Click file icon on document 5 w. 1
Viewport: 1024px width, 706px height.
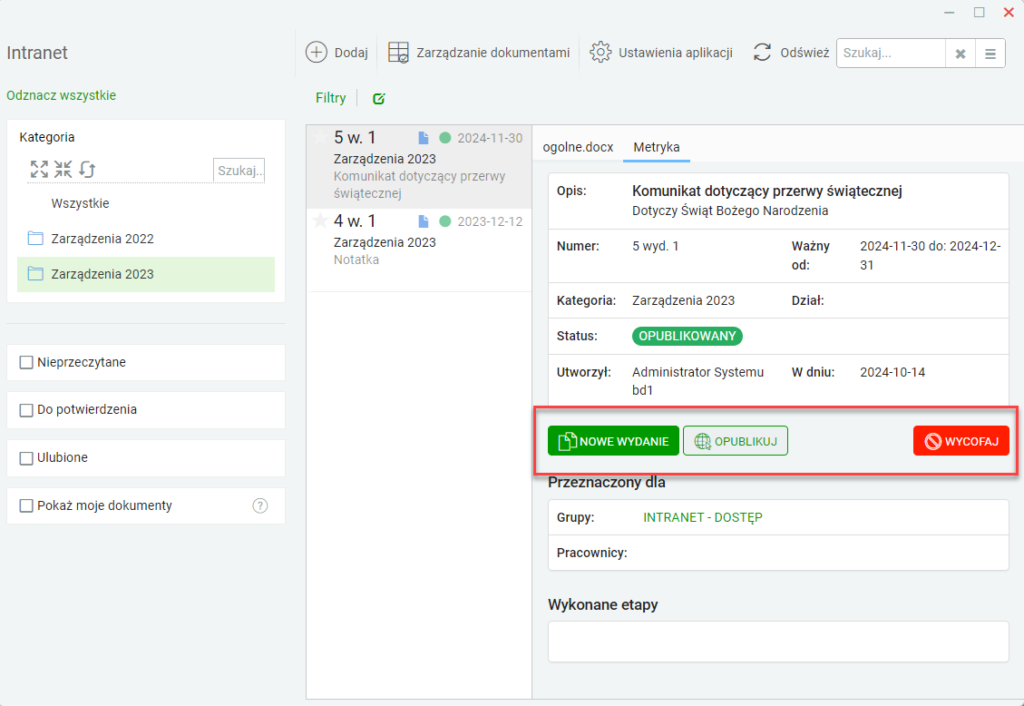pos(423,138)
